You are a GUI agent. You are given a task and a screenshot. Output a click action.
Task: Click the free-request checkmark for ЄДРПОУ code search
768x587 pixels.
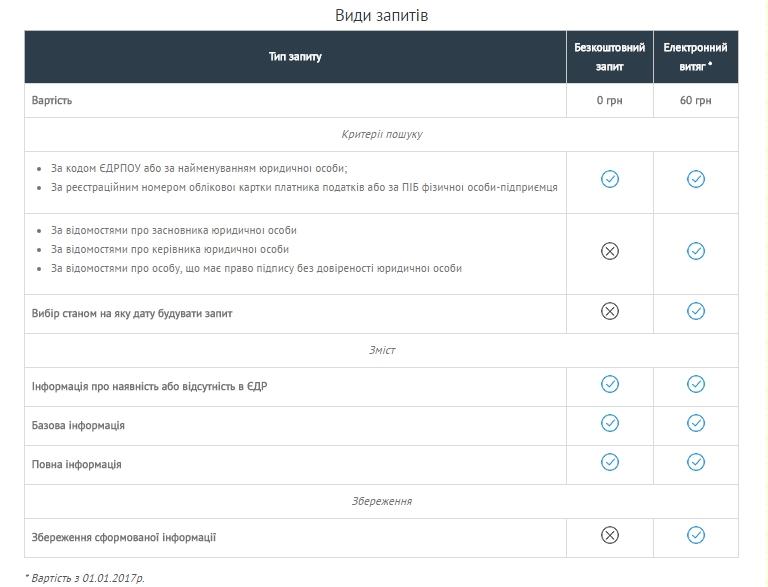[x=610, y=179]
